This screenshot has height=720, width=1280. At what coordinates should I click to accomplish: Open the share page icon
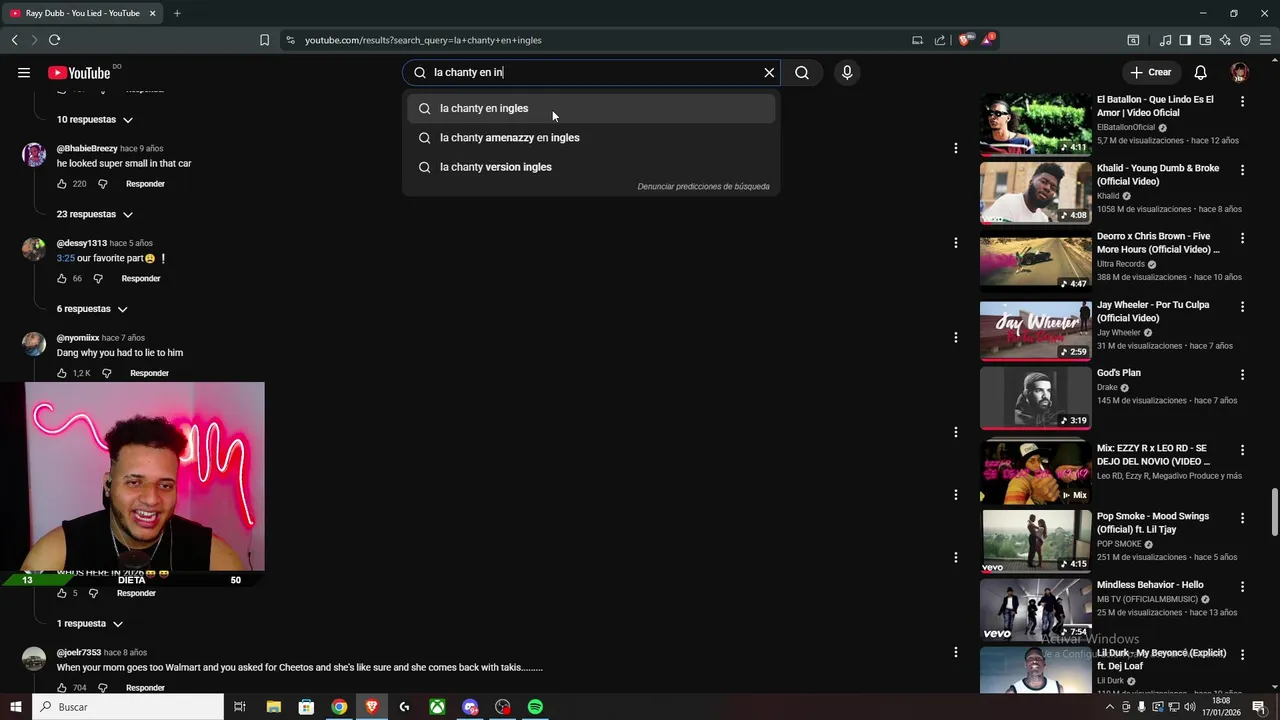pyautogui.click(x=940, y=40)
